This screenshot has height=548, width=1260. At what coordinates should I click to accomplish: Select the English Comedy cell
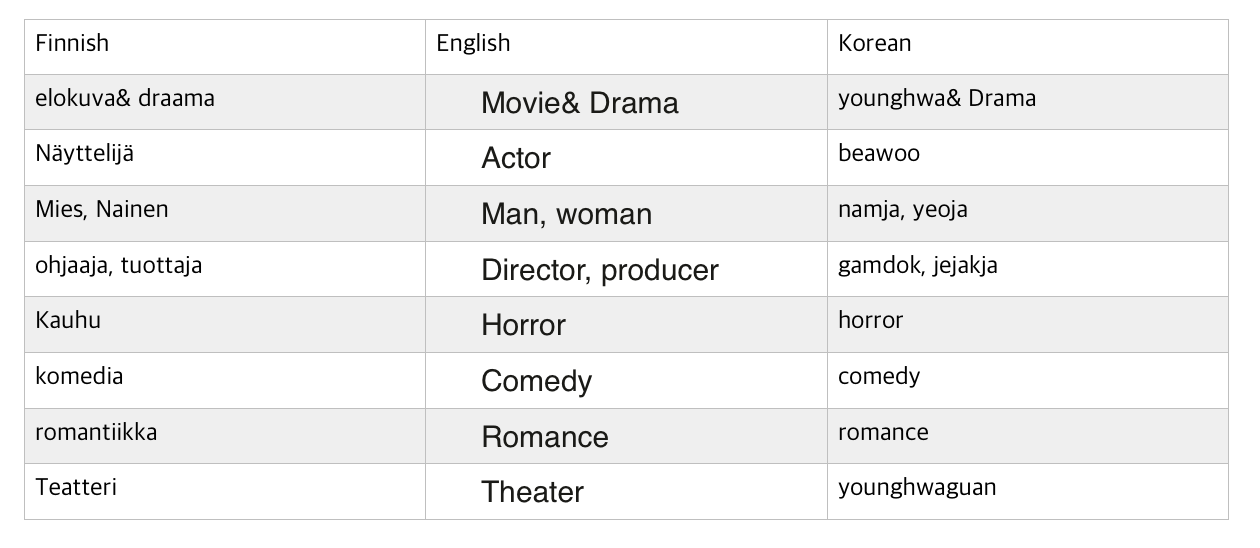tap(627, 381)
